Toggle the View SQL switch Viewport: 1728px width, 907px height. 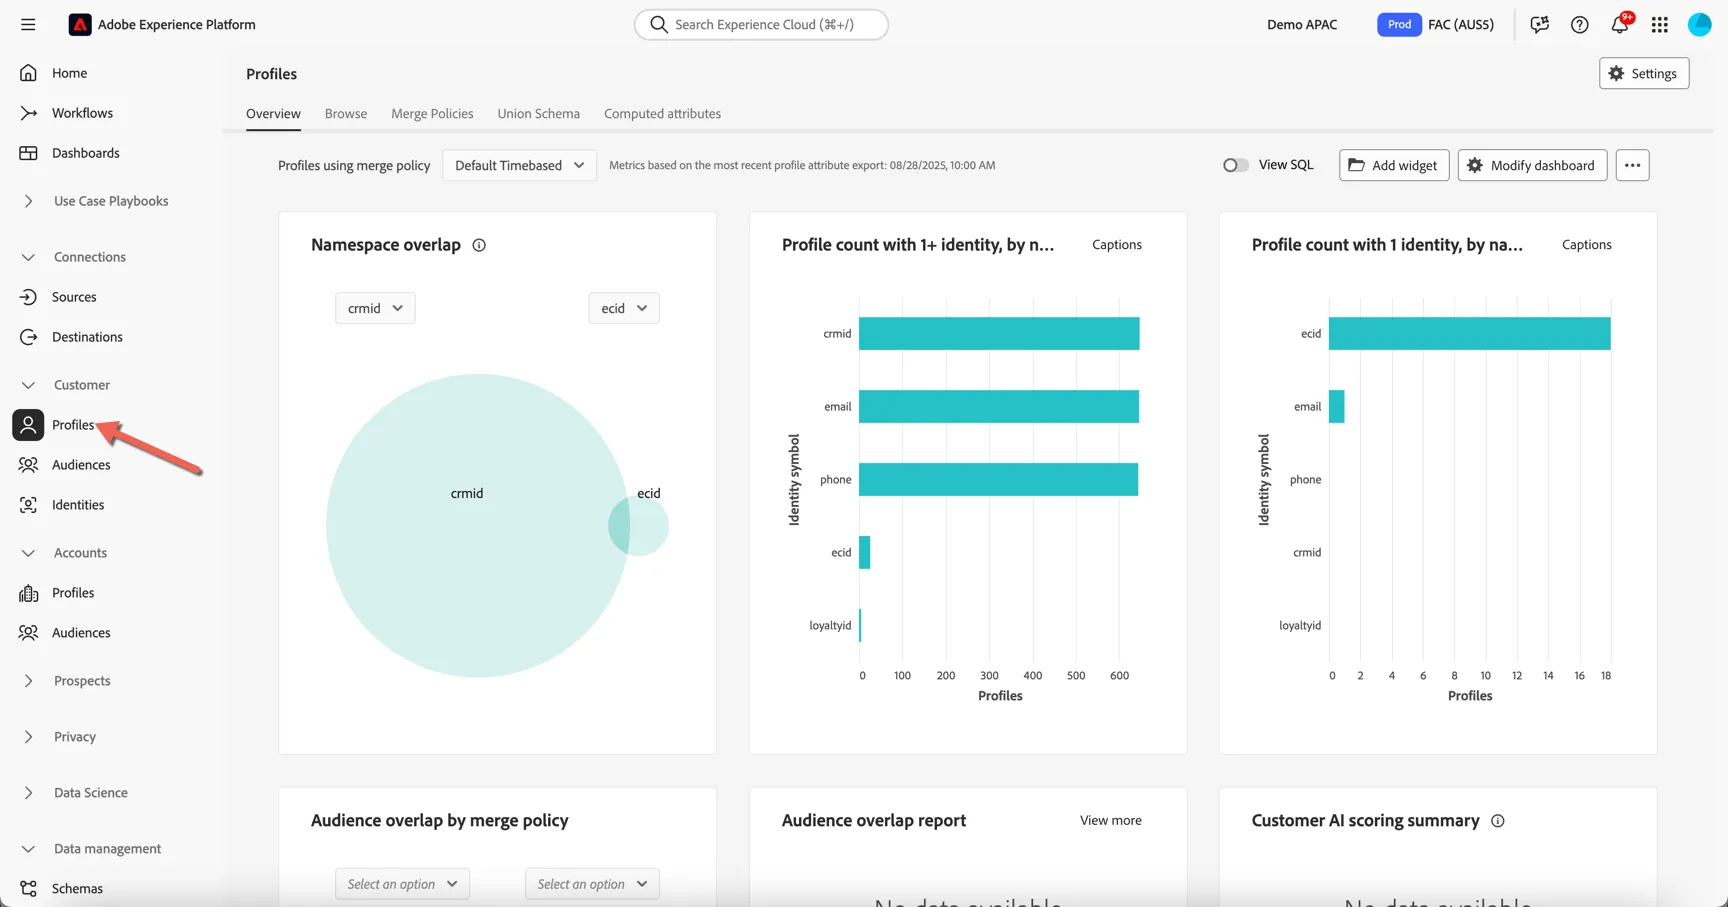[1236, 165]
